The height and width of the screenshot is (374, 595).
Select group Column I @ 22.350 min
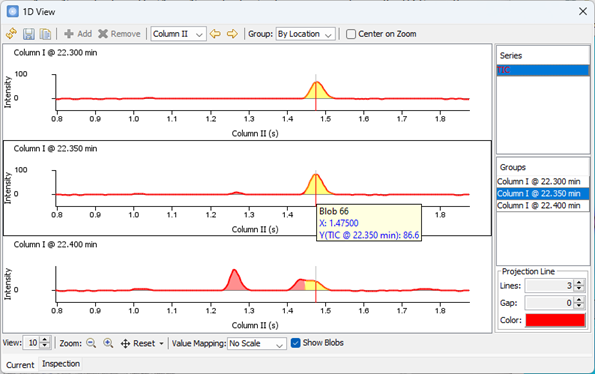(x=543, y=193)
